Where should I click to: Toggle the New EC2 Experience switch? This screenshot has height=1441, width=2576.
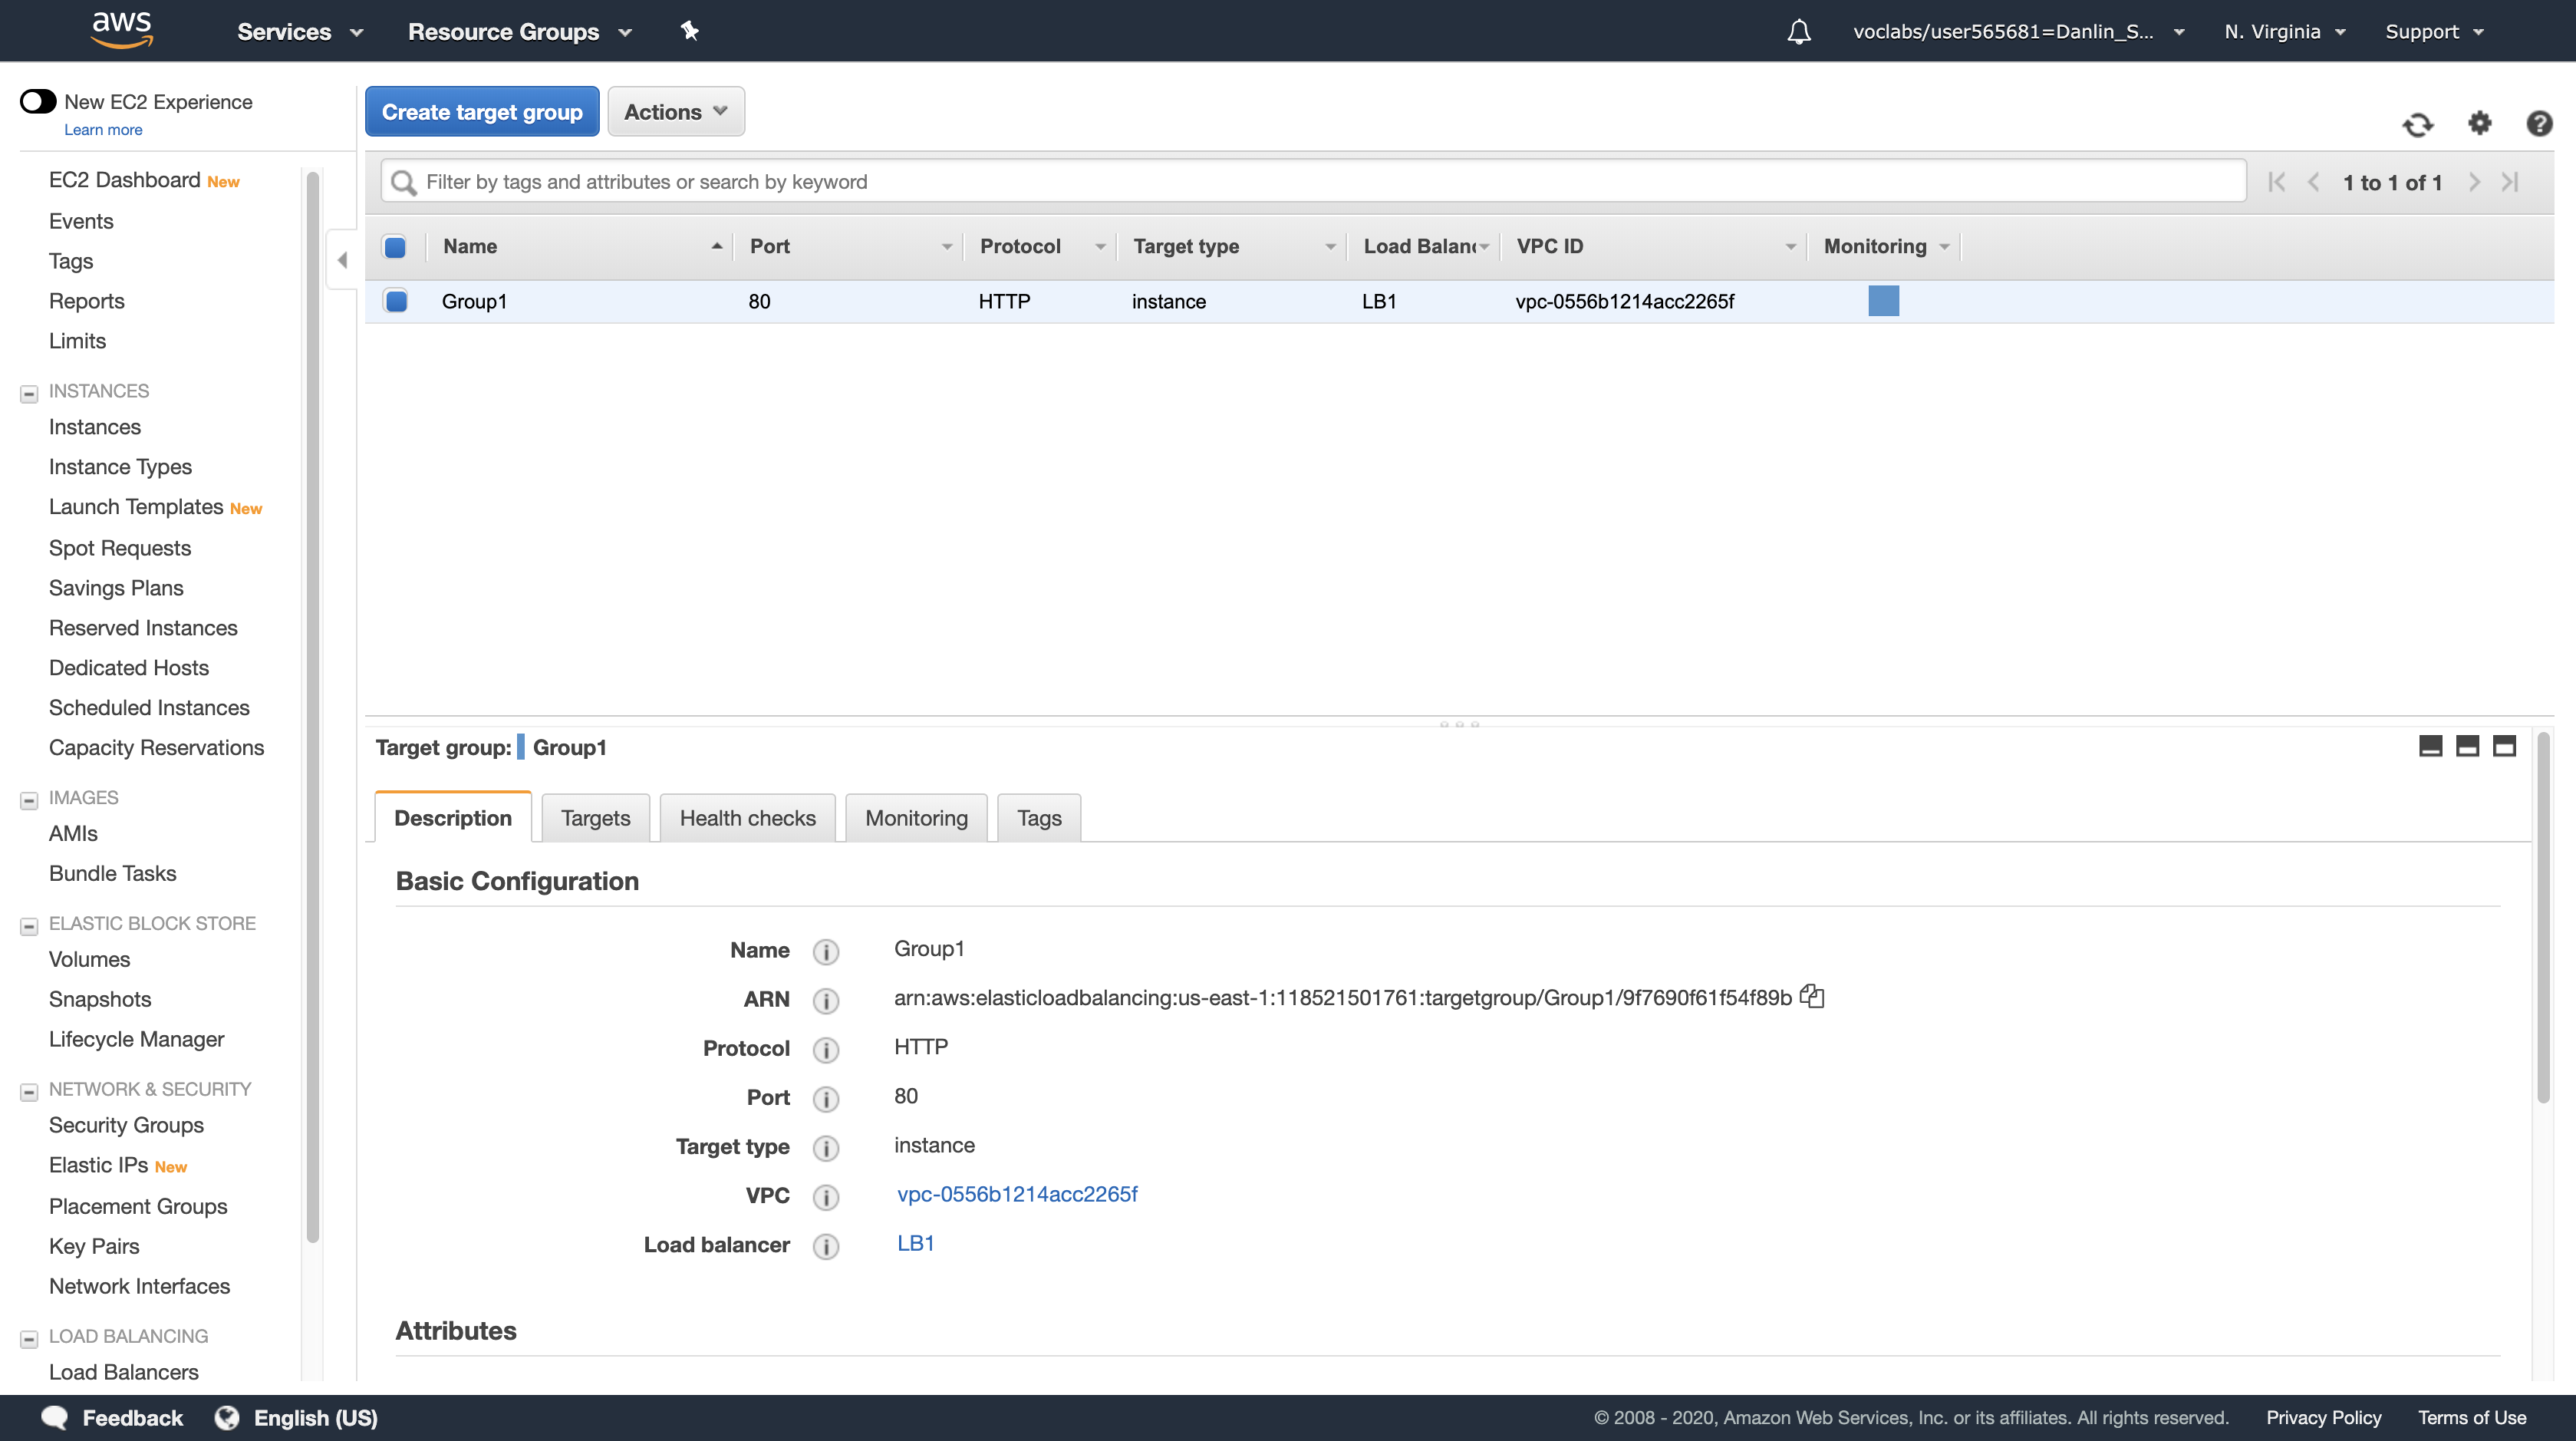38,101
